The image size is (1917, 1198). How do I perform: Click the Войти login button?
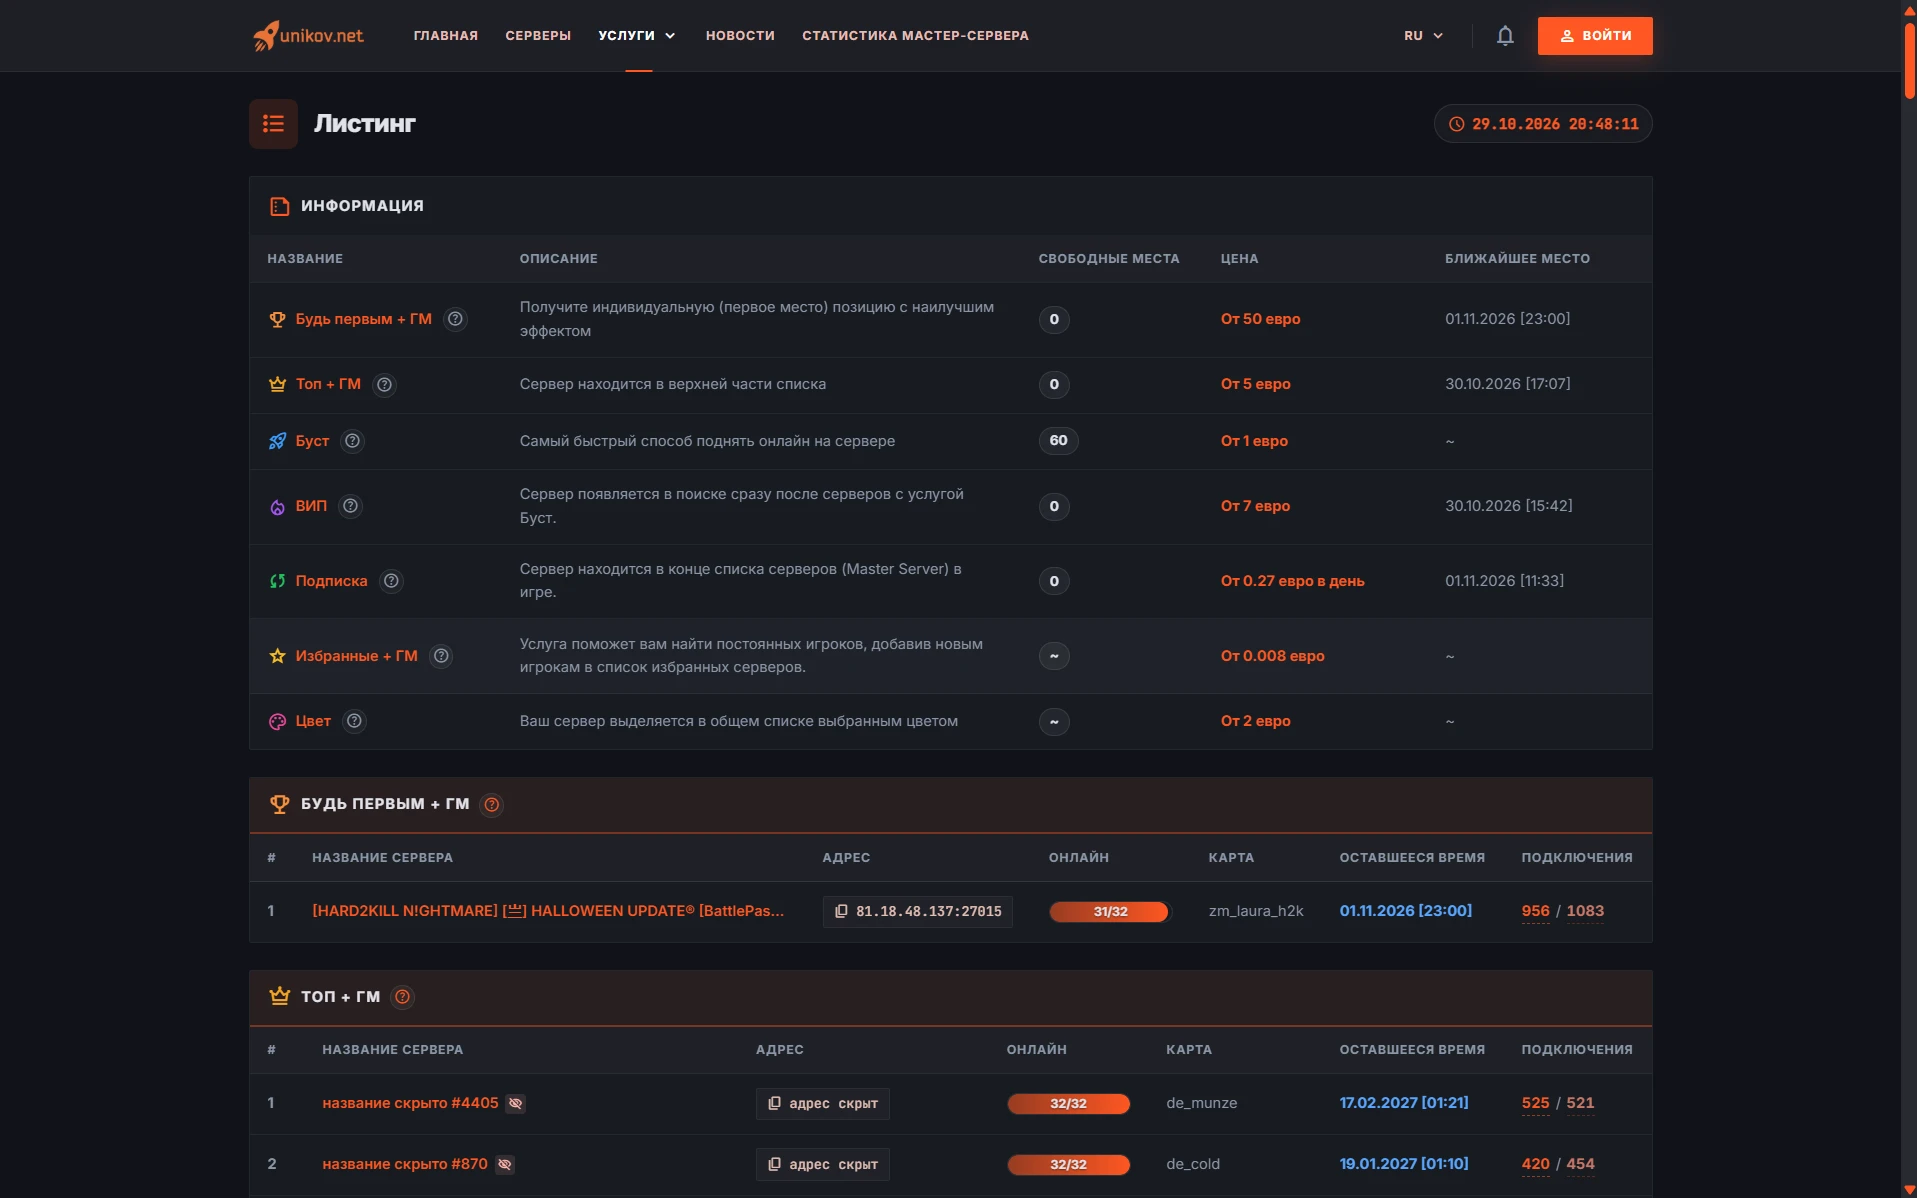[1594, 36]
